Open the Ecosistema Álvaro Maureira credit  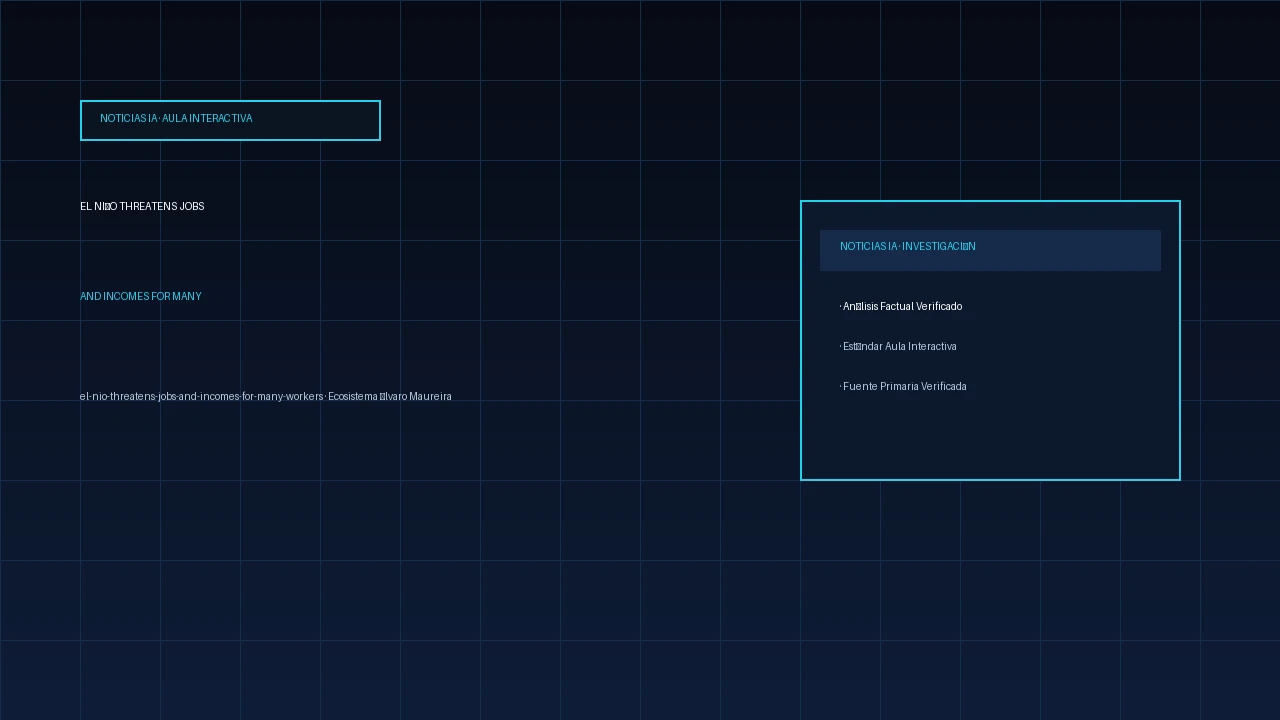pos(390,397)
